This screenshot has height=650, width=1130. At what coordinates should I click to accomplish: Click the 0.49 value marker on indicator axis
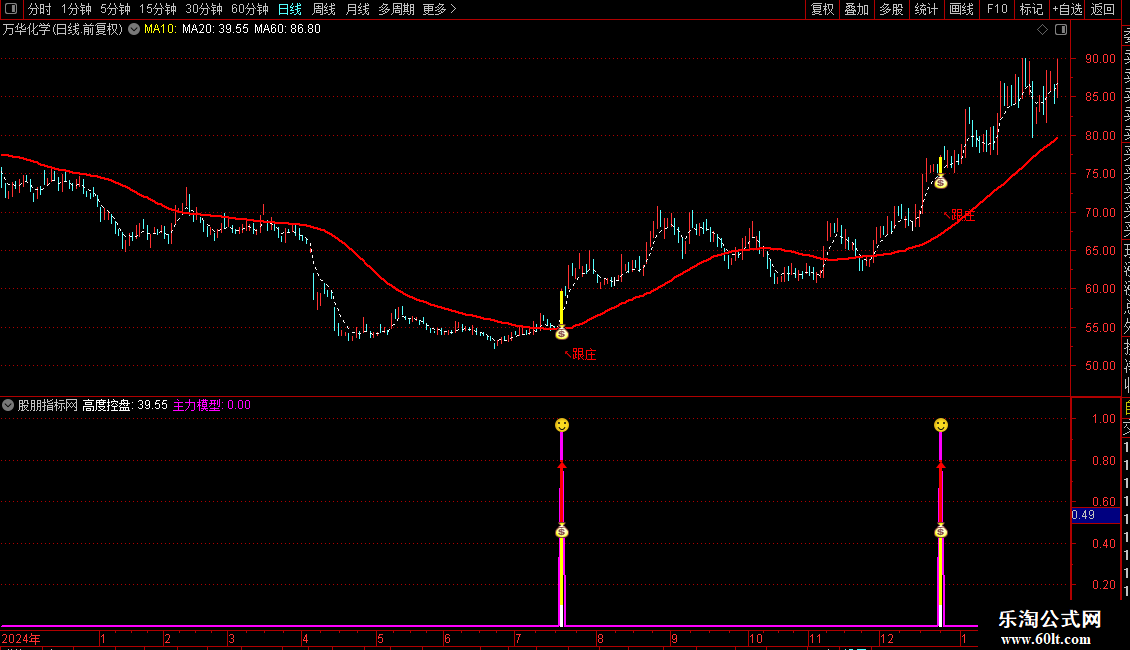1095,515
